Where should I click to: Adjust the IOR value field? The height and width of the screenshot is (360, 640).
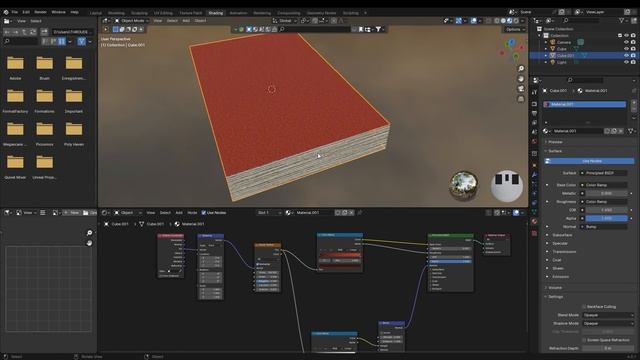pos(607,210)
